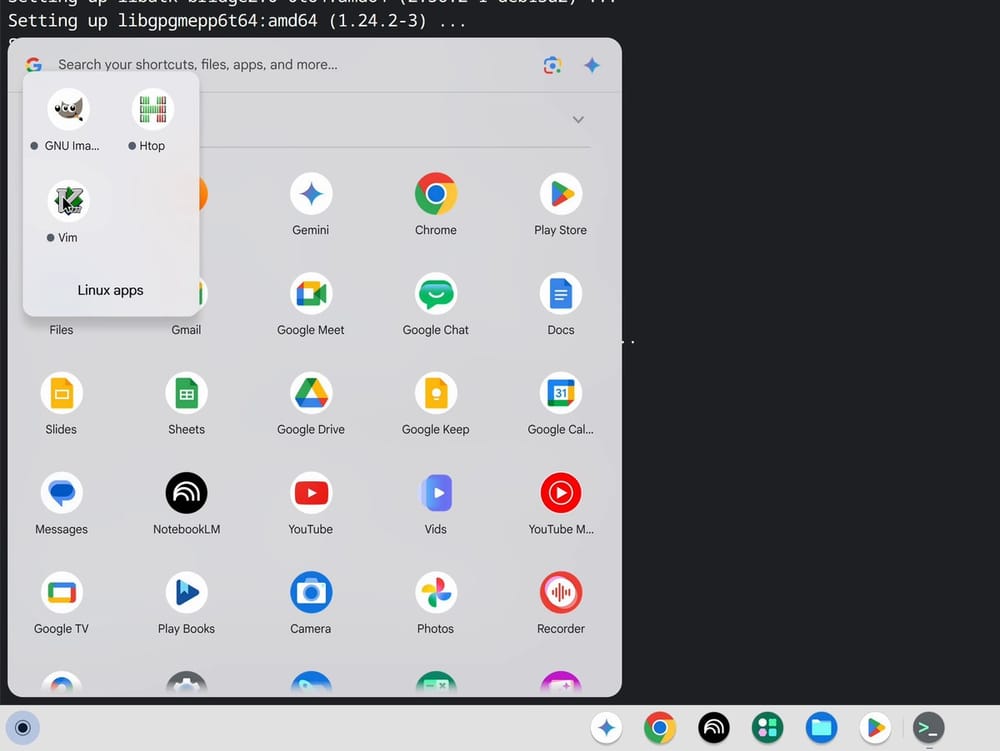The height and width of the screenshot is (751, 1000).
Task: Open the green grid app on shelf
Action: [x=767, y=727]
